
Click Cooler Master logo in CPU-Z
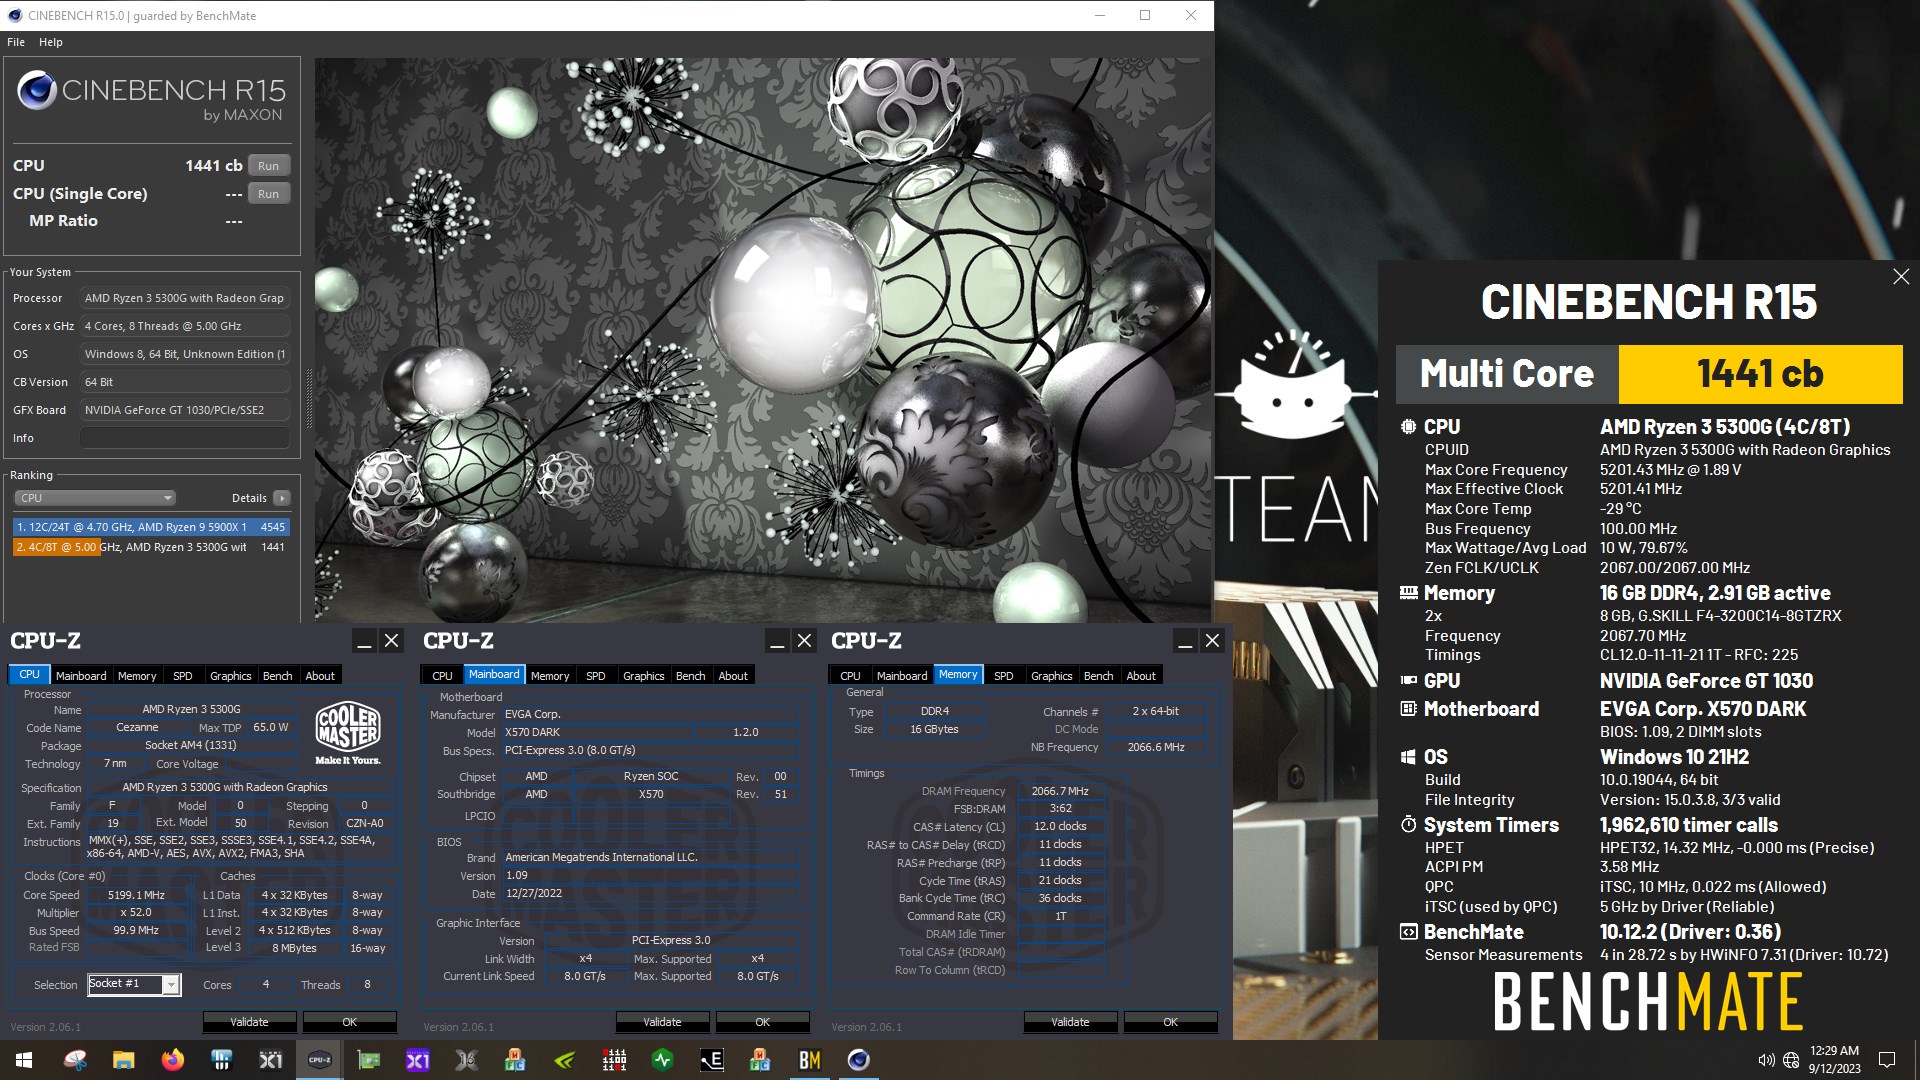348,733
